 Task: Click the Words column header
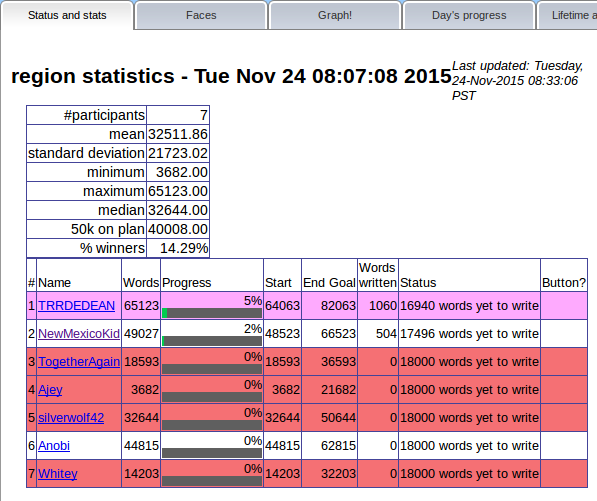coord(141,283)
